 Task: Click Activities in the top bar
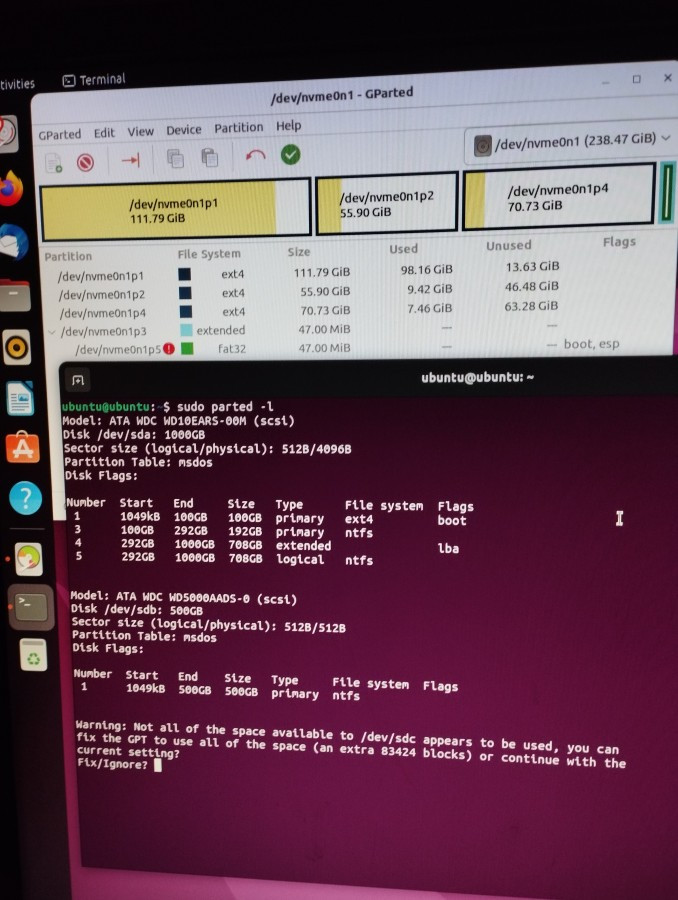pos(17,84)
